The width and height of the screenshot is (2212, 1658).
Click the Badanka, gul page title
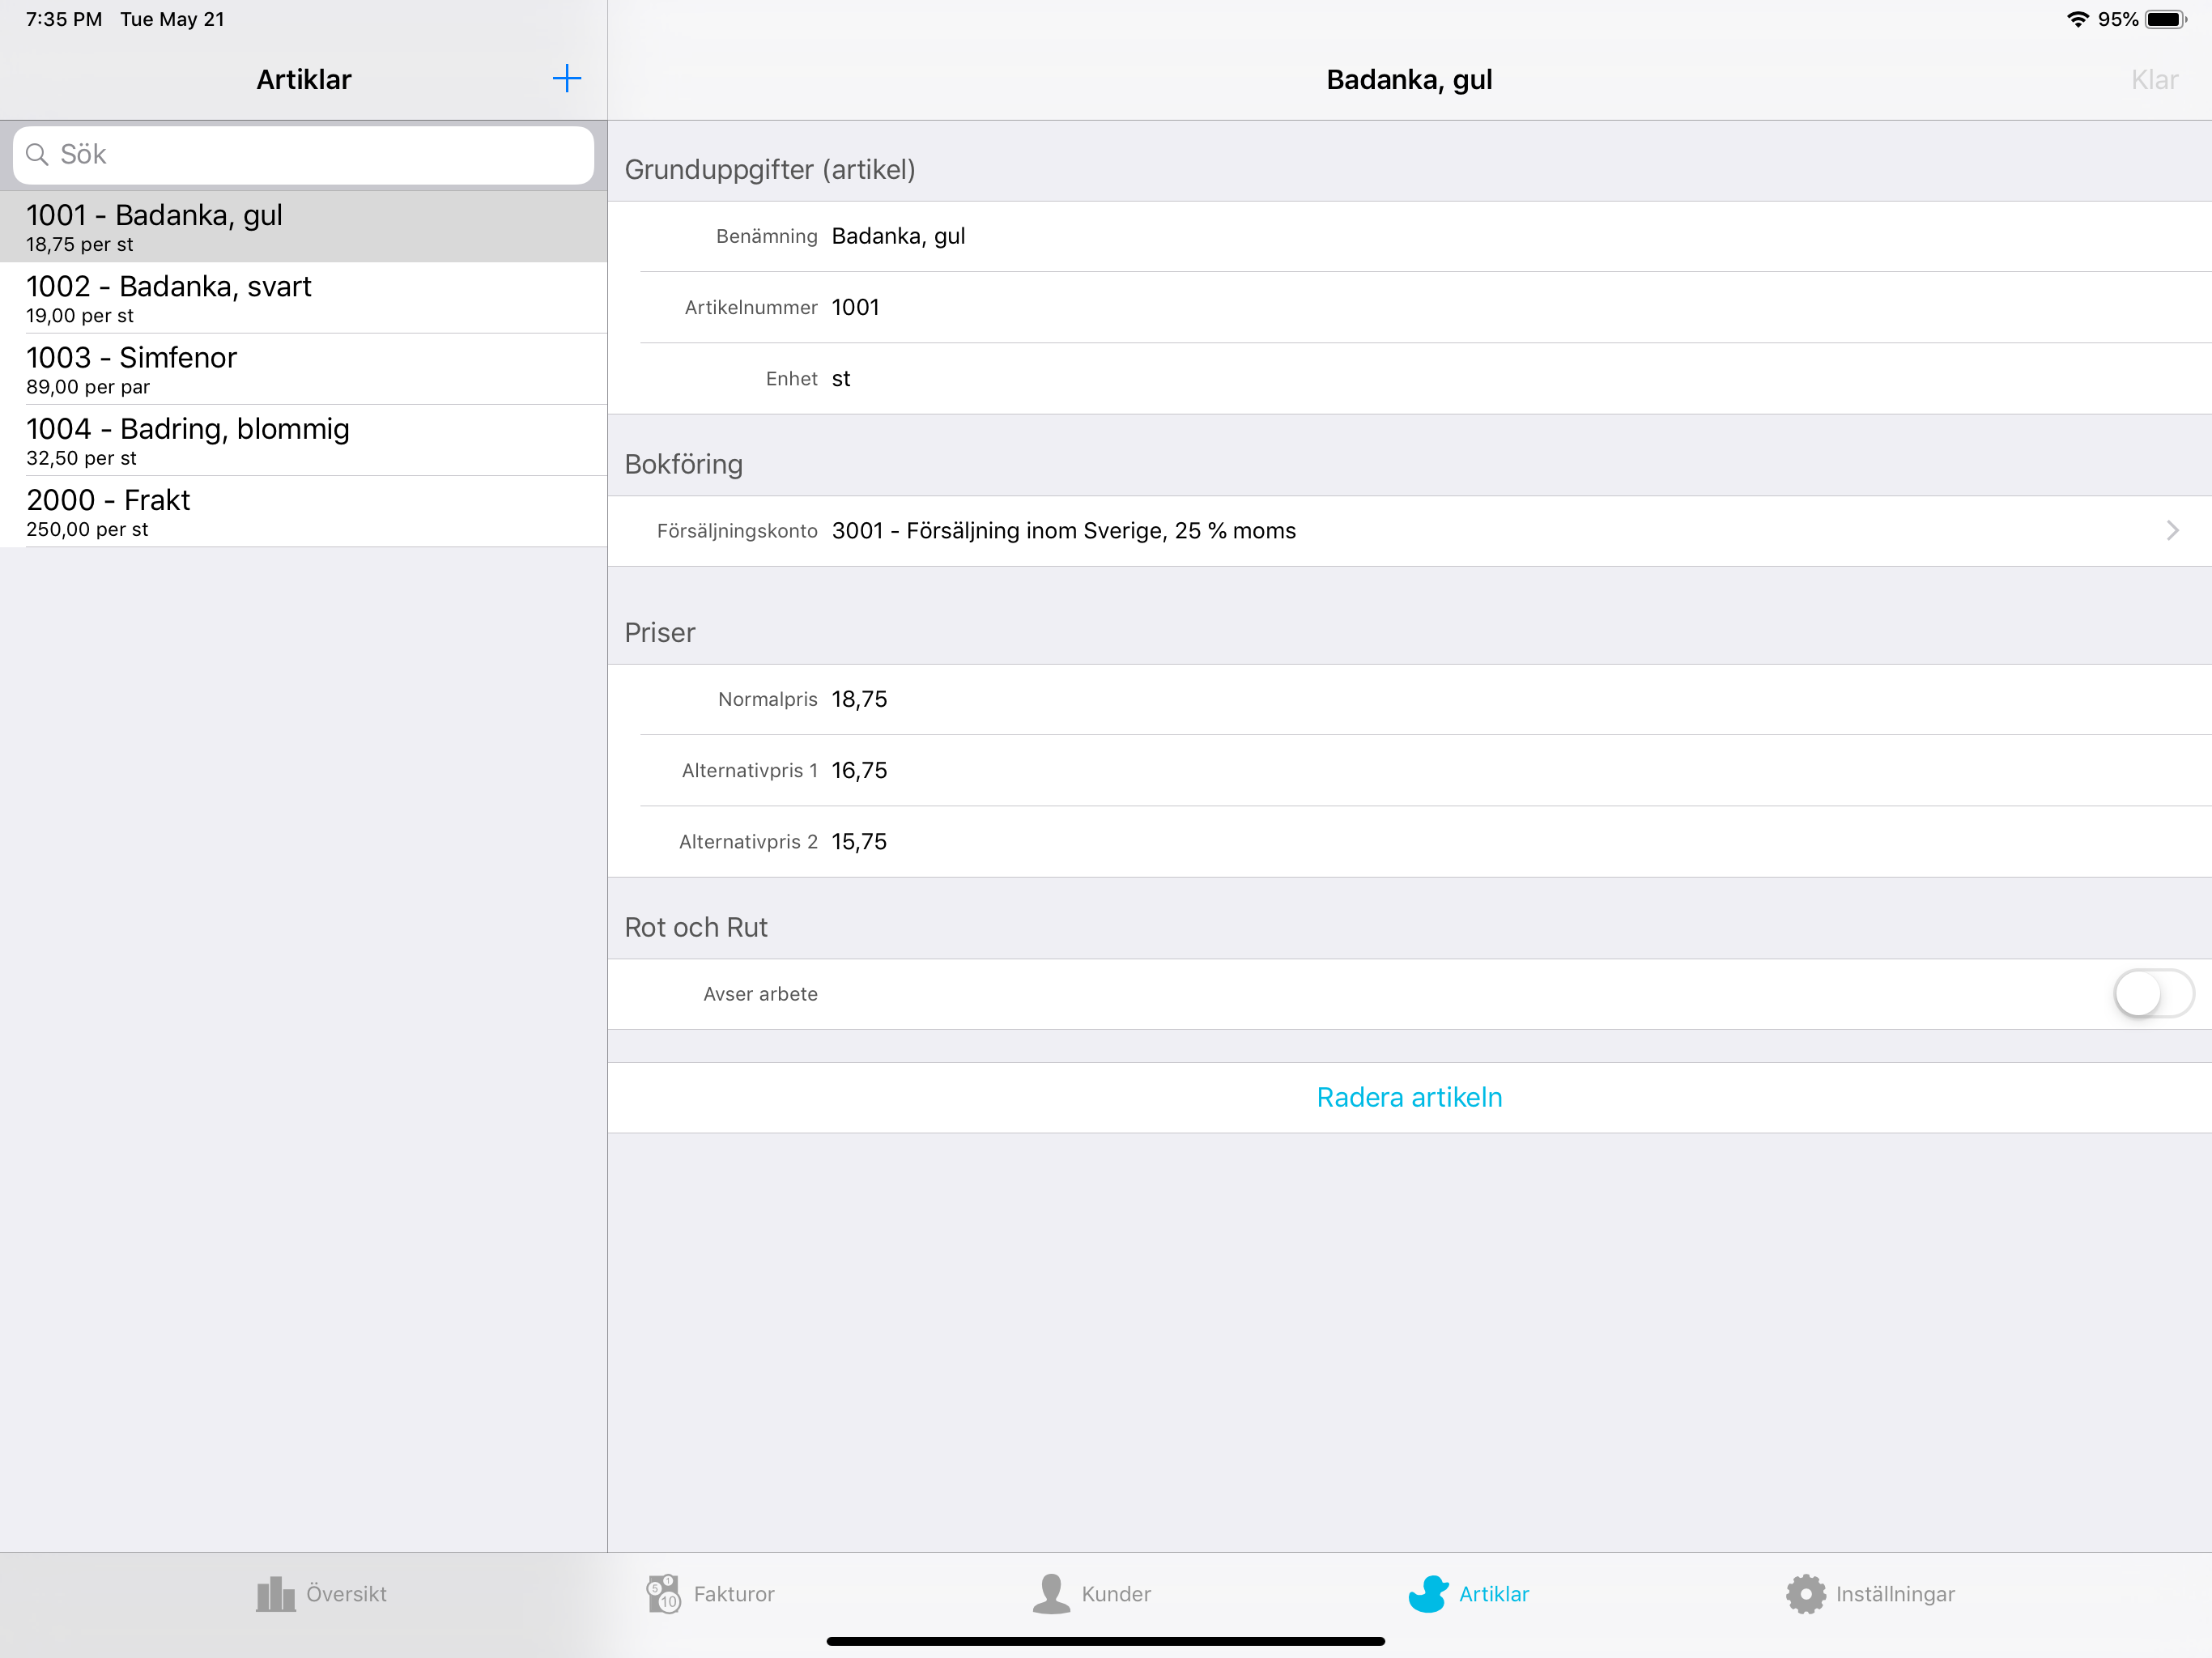(1409, 79)
